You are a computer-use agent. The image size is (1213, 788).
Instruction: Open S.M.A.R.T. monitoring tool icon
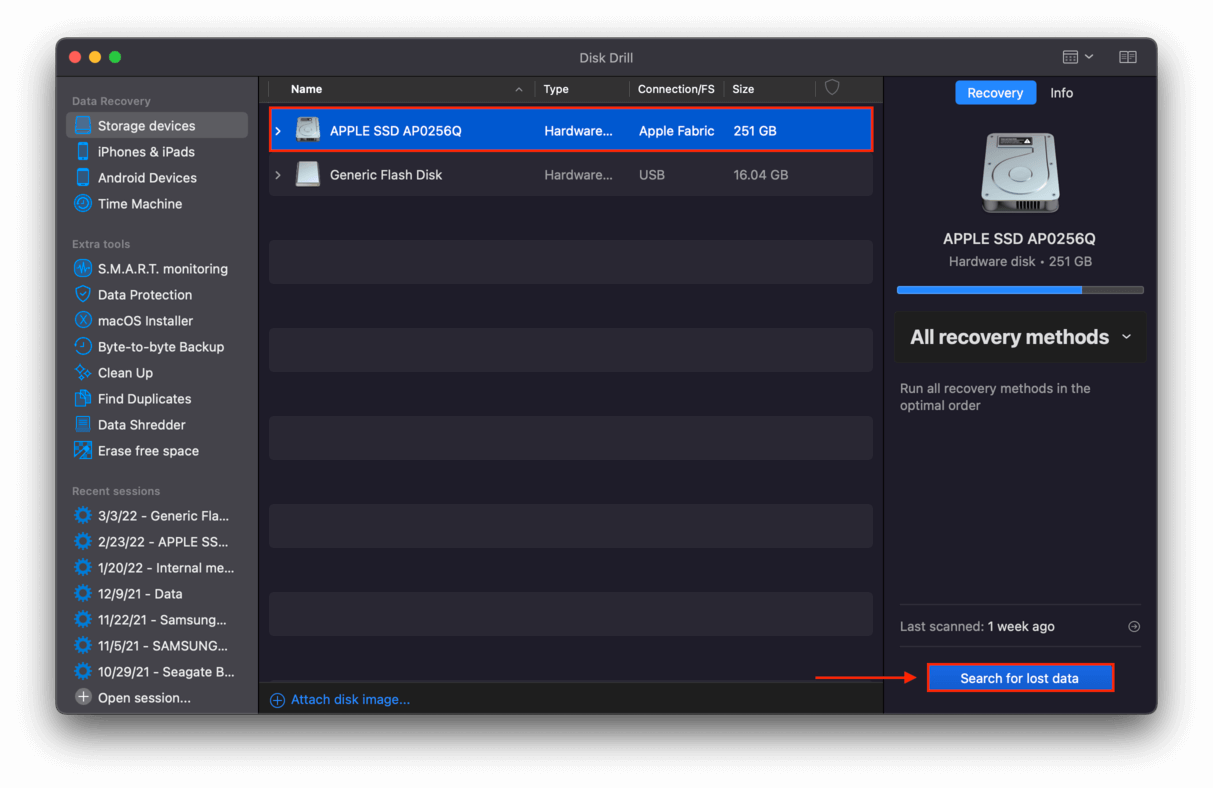83,269
